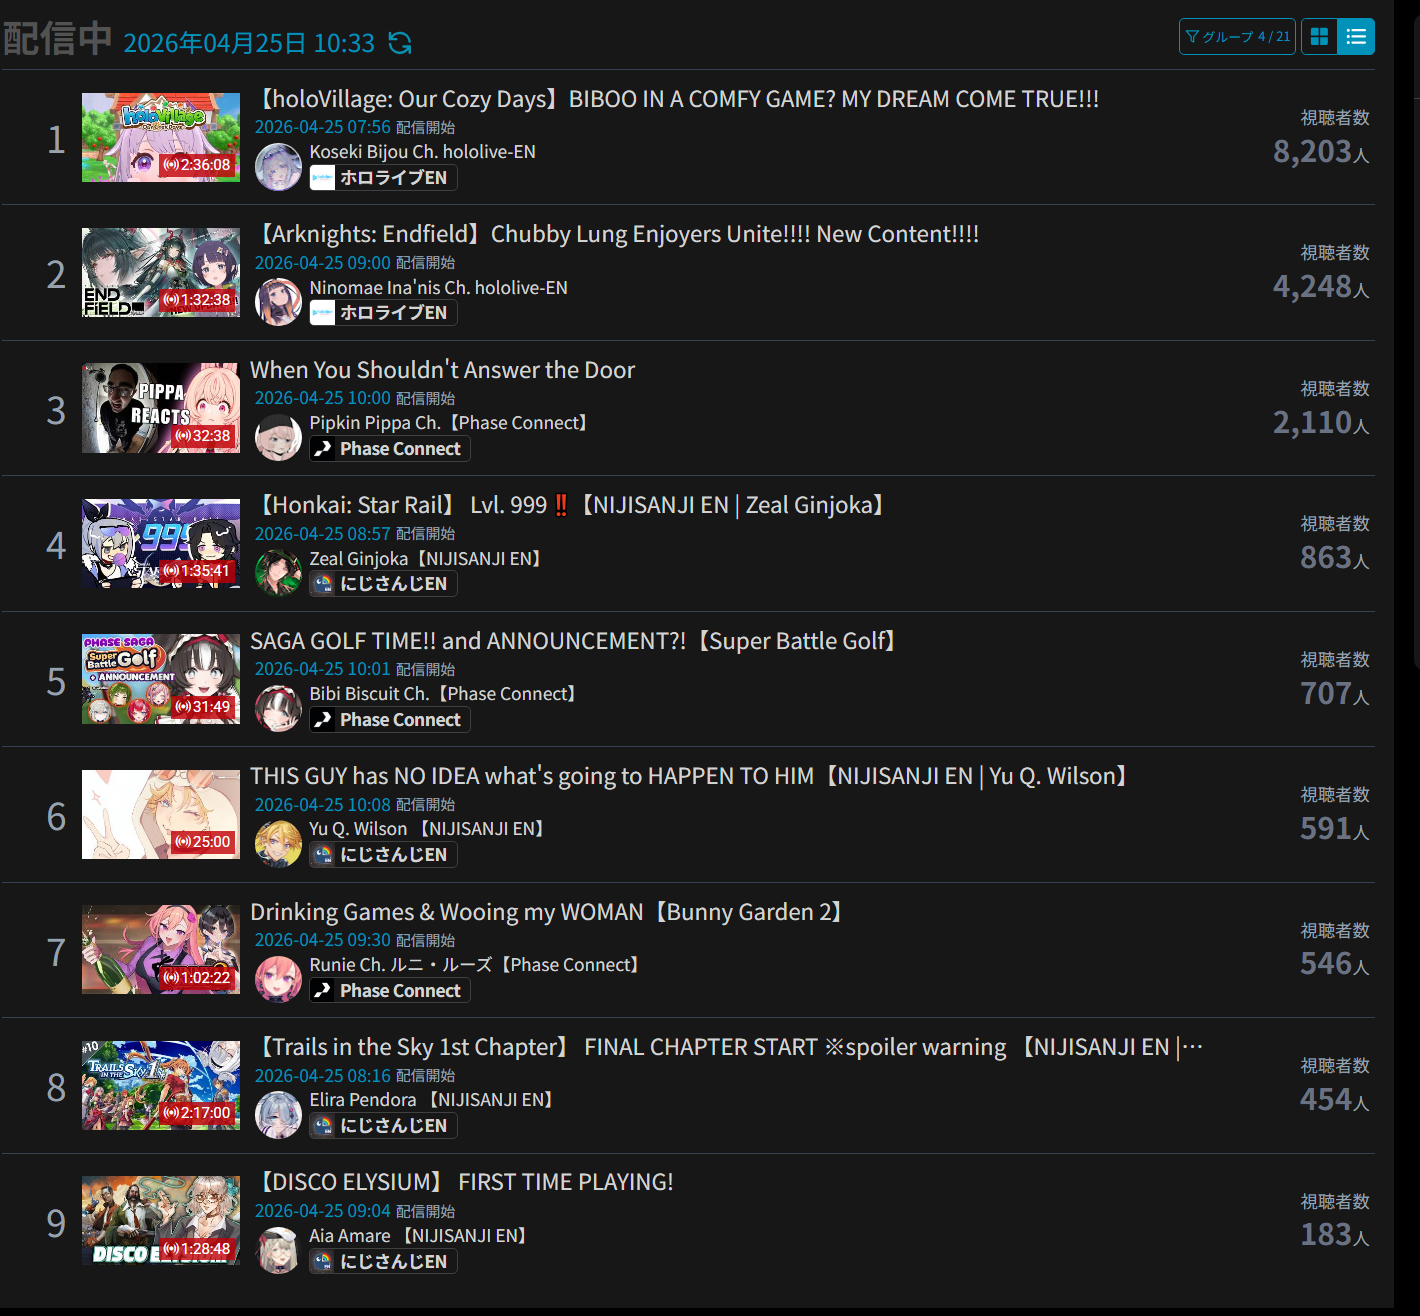Open the Trails in the Sky stream title
Image resolution: width=1420 pixels, height=1316 pixels.
[x=729, y=1047]
